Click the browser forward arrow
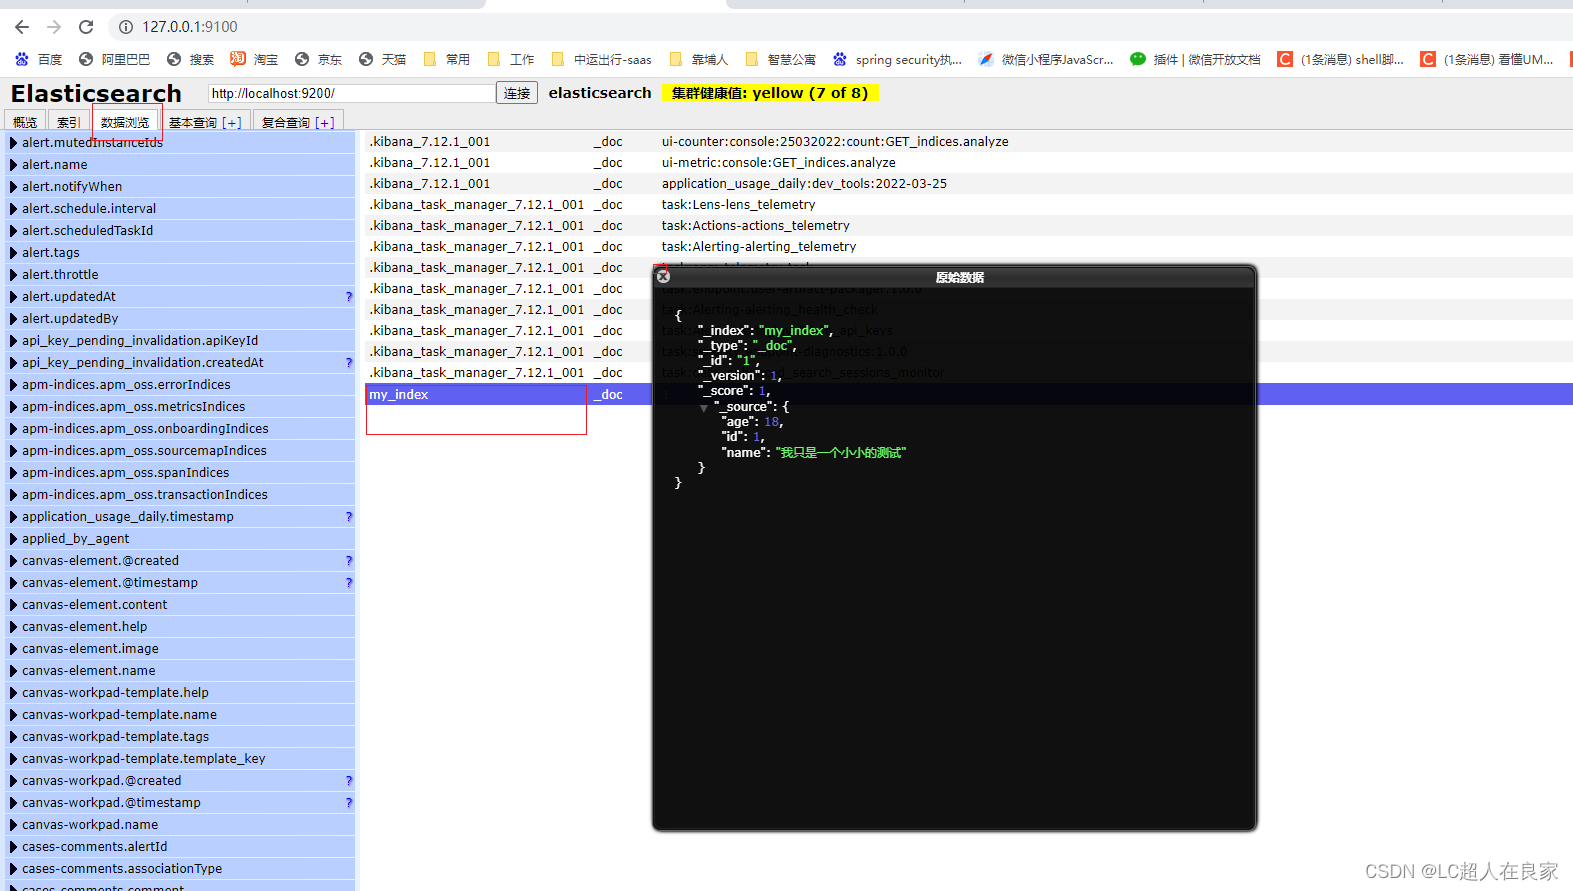The width and height of the screenshot is (1573, 891). (54, 27)
